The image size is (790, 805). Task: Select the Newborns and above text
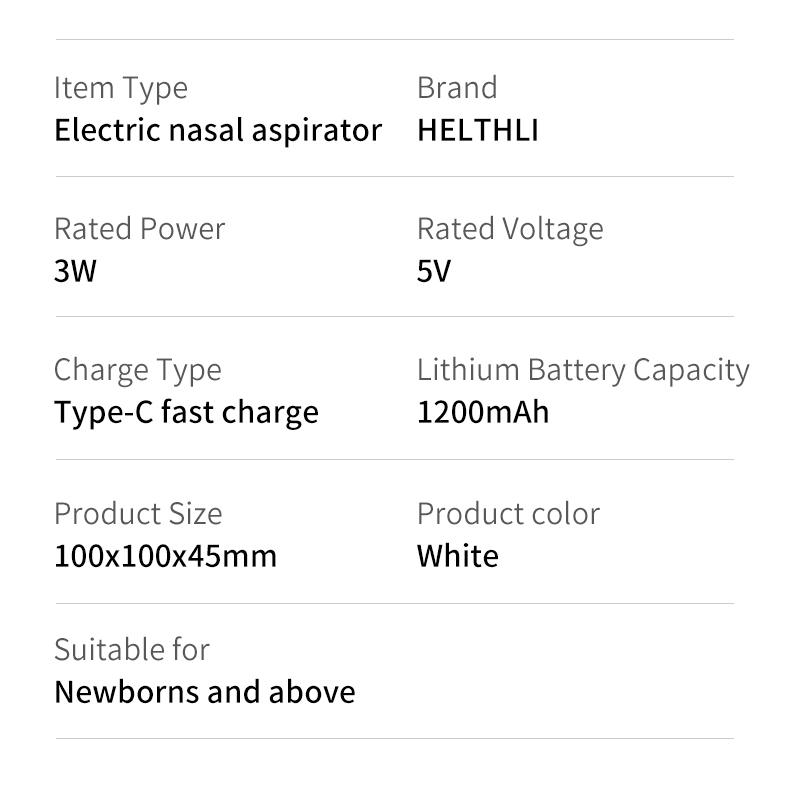[x=205, y=692]
